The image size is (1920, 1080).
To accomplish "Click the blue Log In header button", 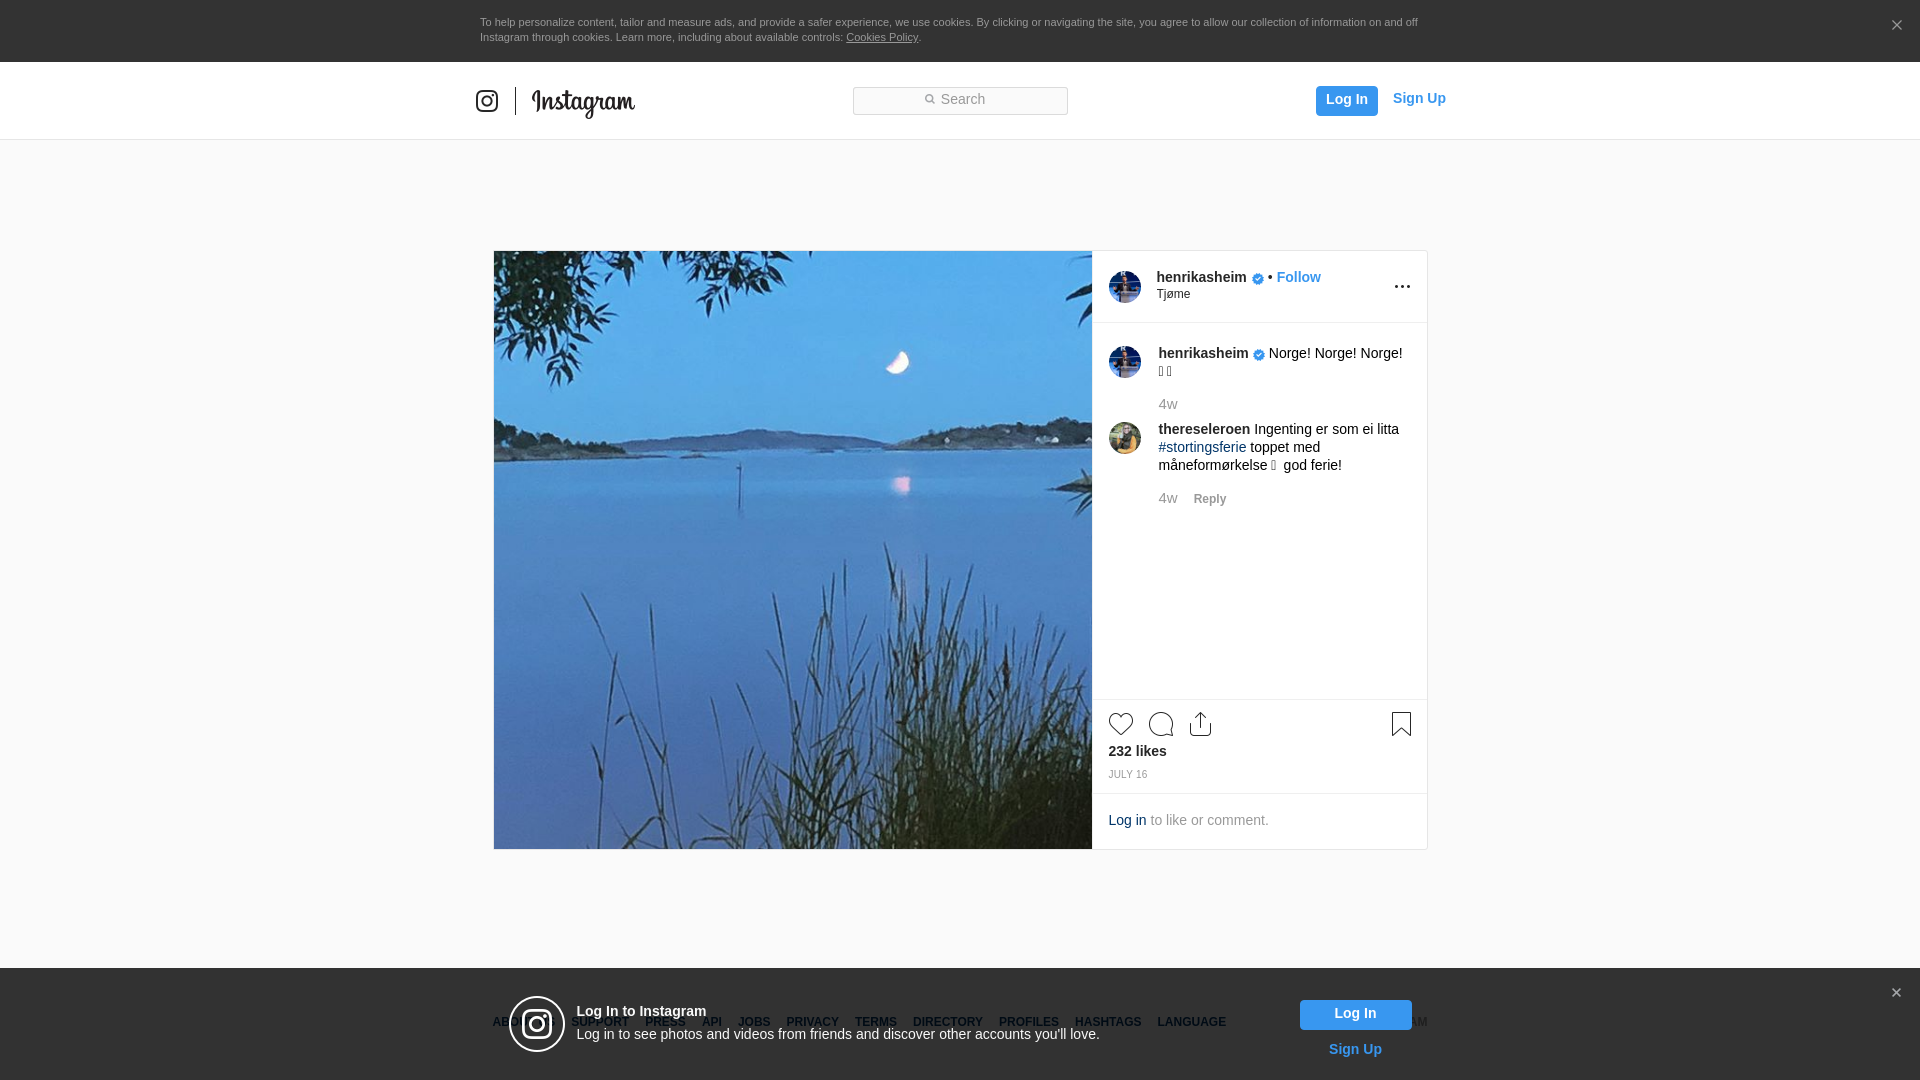I will coord(1346,100).
